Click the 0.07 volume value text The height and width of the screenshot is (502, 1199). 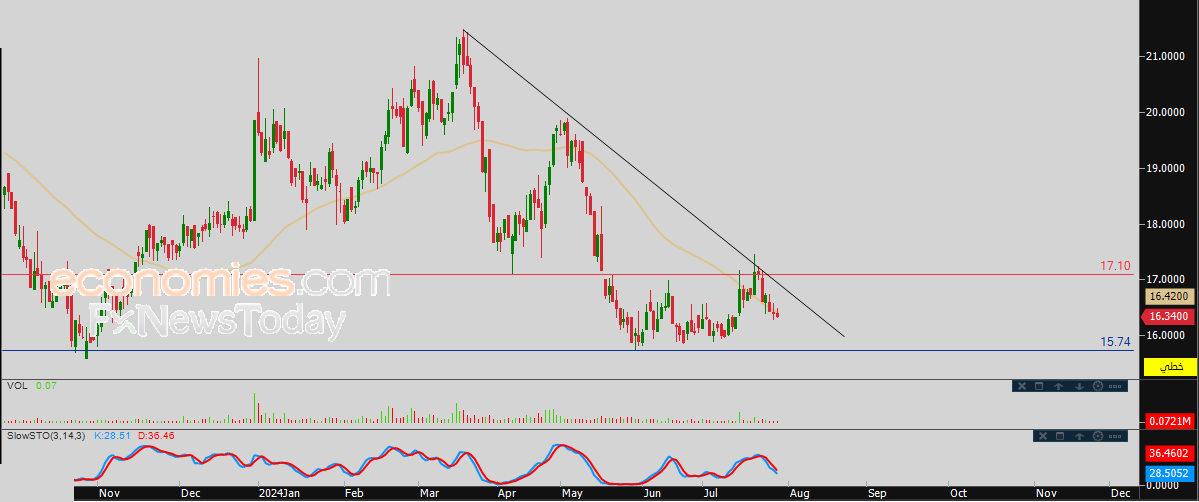click(x=46, y=386)
